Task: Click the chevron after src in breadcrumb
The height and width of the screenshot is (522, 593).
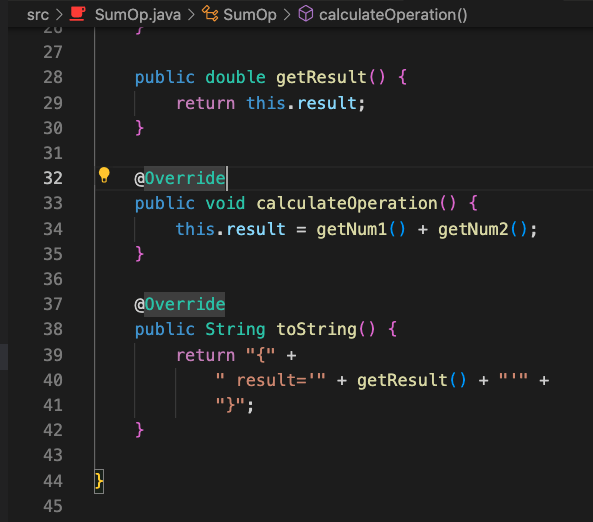Action: (59, 15)
